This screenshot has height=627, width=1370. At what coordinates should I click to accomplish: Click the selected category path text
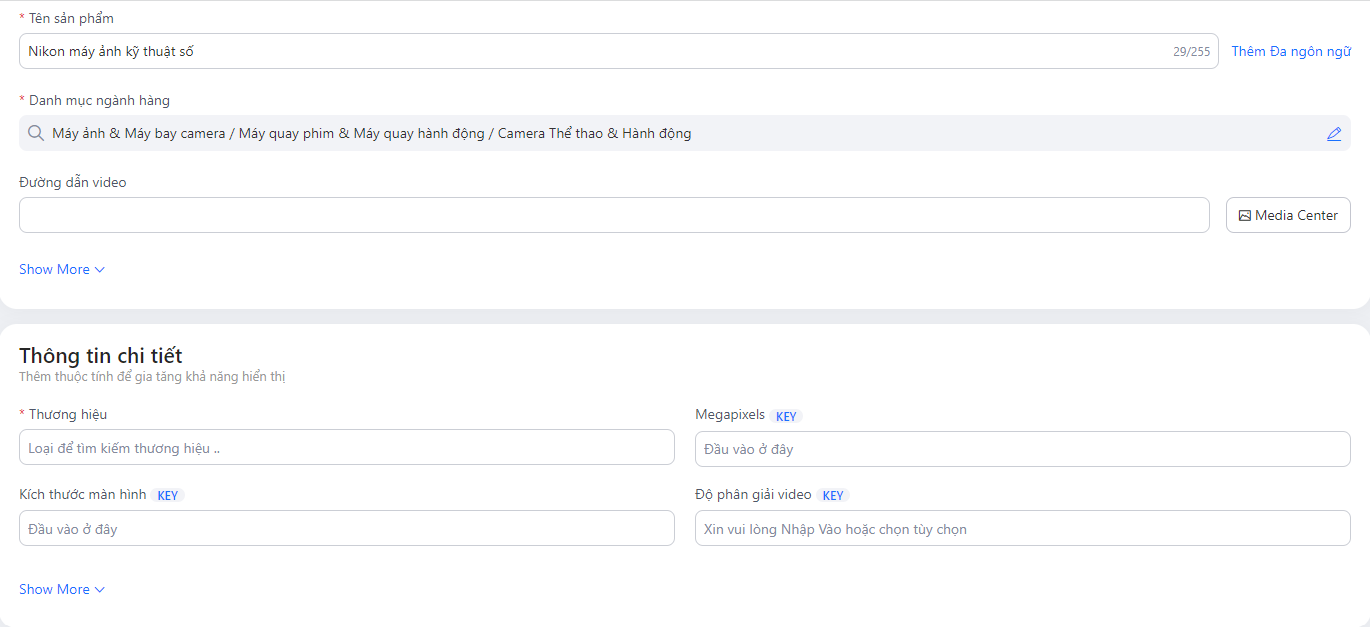coord(371,133)
